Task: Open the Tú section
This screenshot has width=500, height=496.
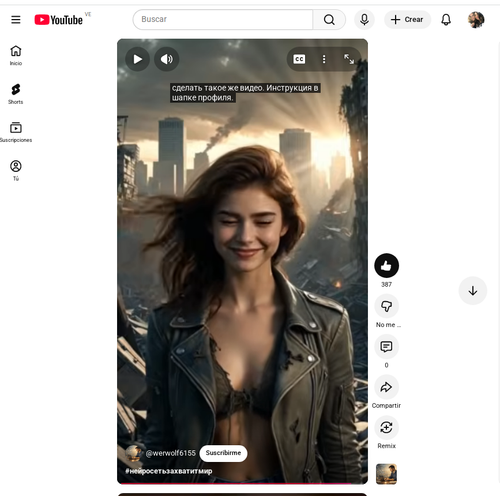Action: (16, 171)
